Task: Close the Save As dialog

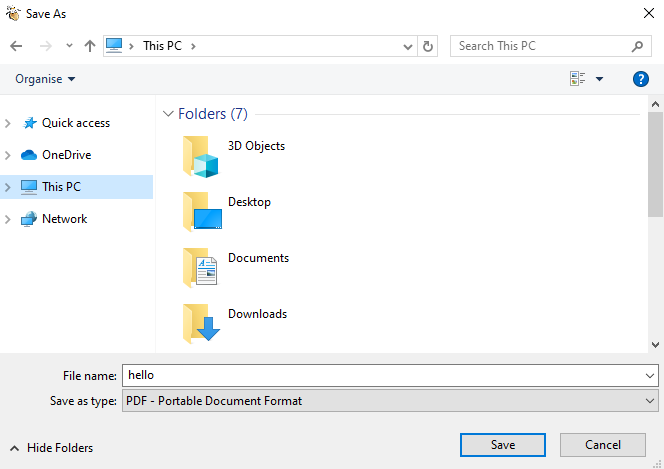Action: pos(648,13)
